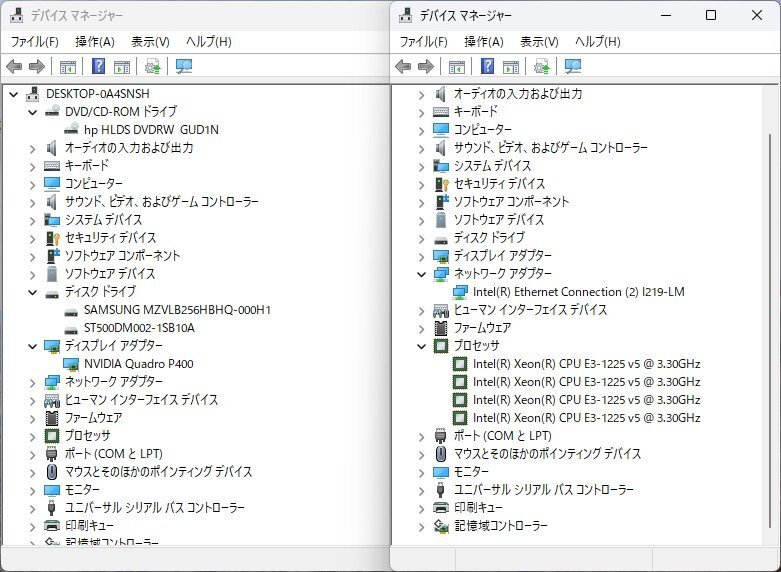Click NVIDIA Quadro P400 display adapter icon

pos(71,364)
